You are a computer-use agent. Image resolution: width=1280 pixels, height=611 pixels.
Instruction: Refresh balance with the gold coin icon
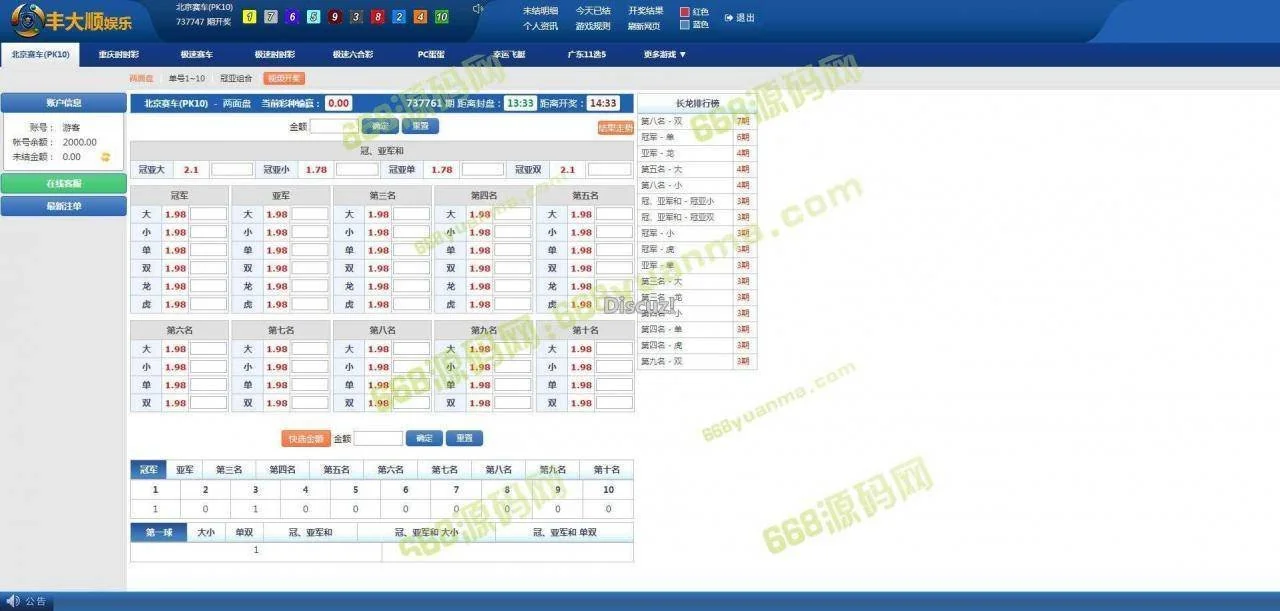click(105, 157)
